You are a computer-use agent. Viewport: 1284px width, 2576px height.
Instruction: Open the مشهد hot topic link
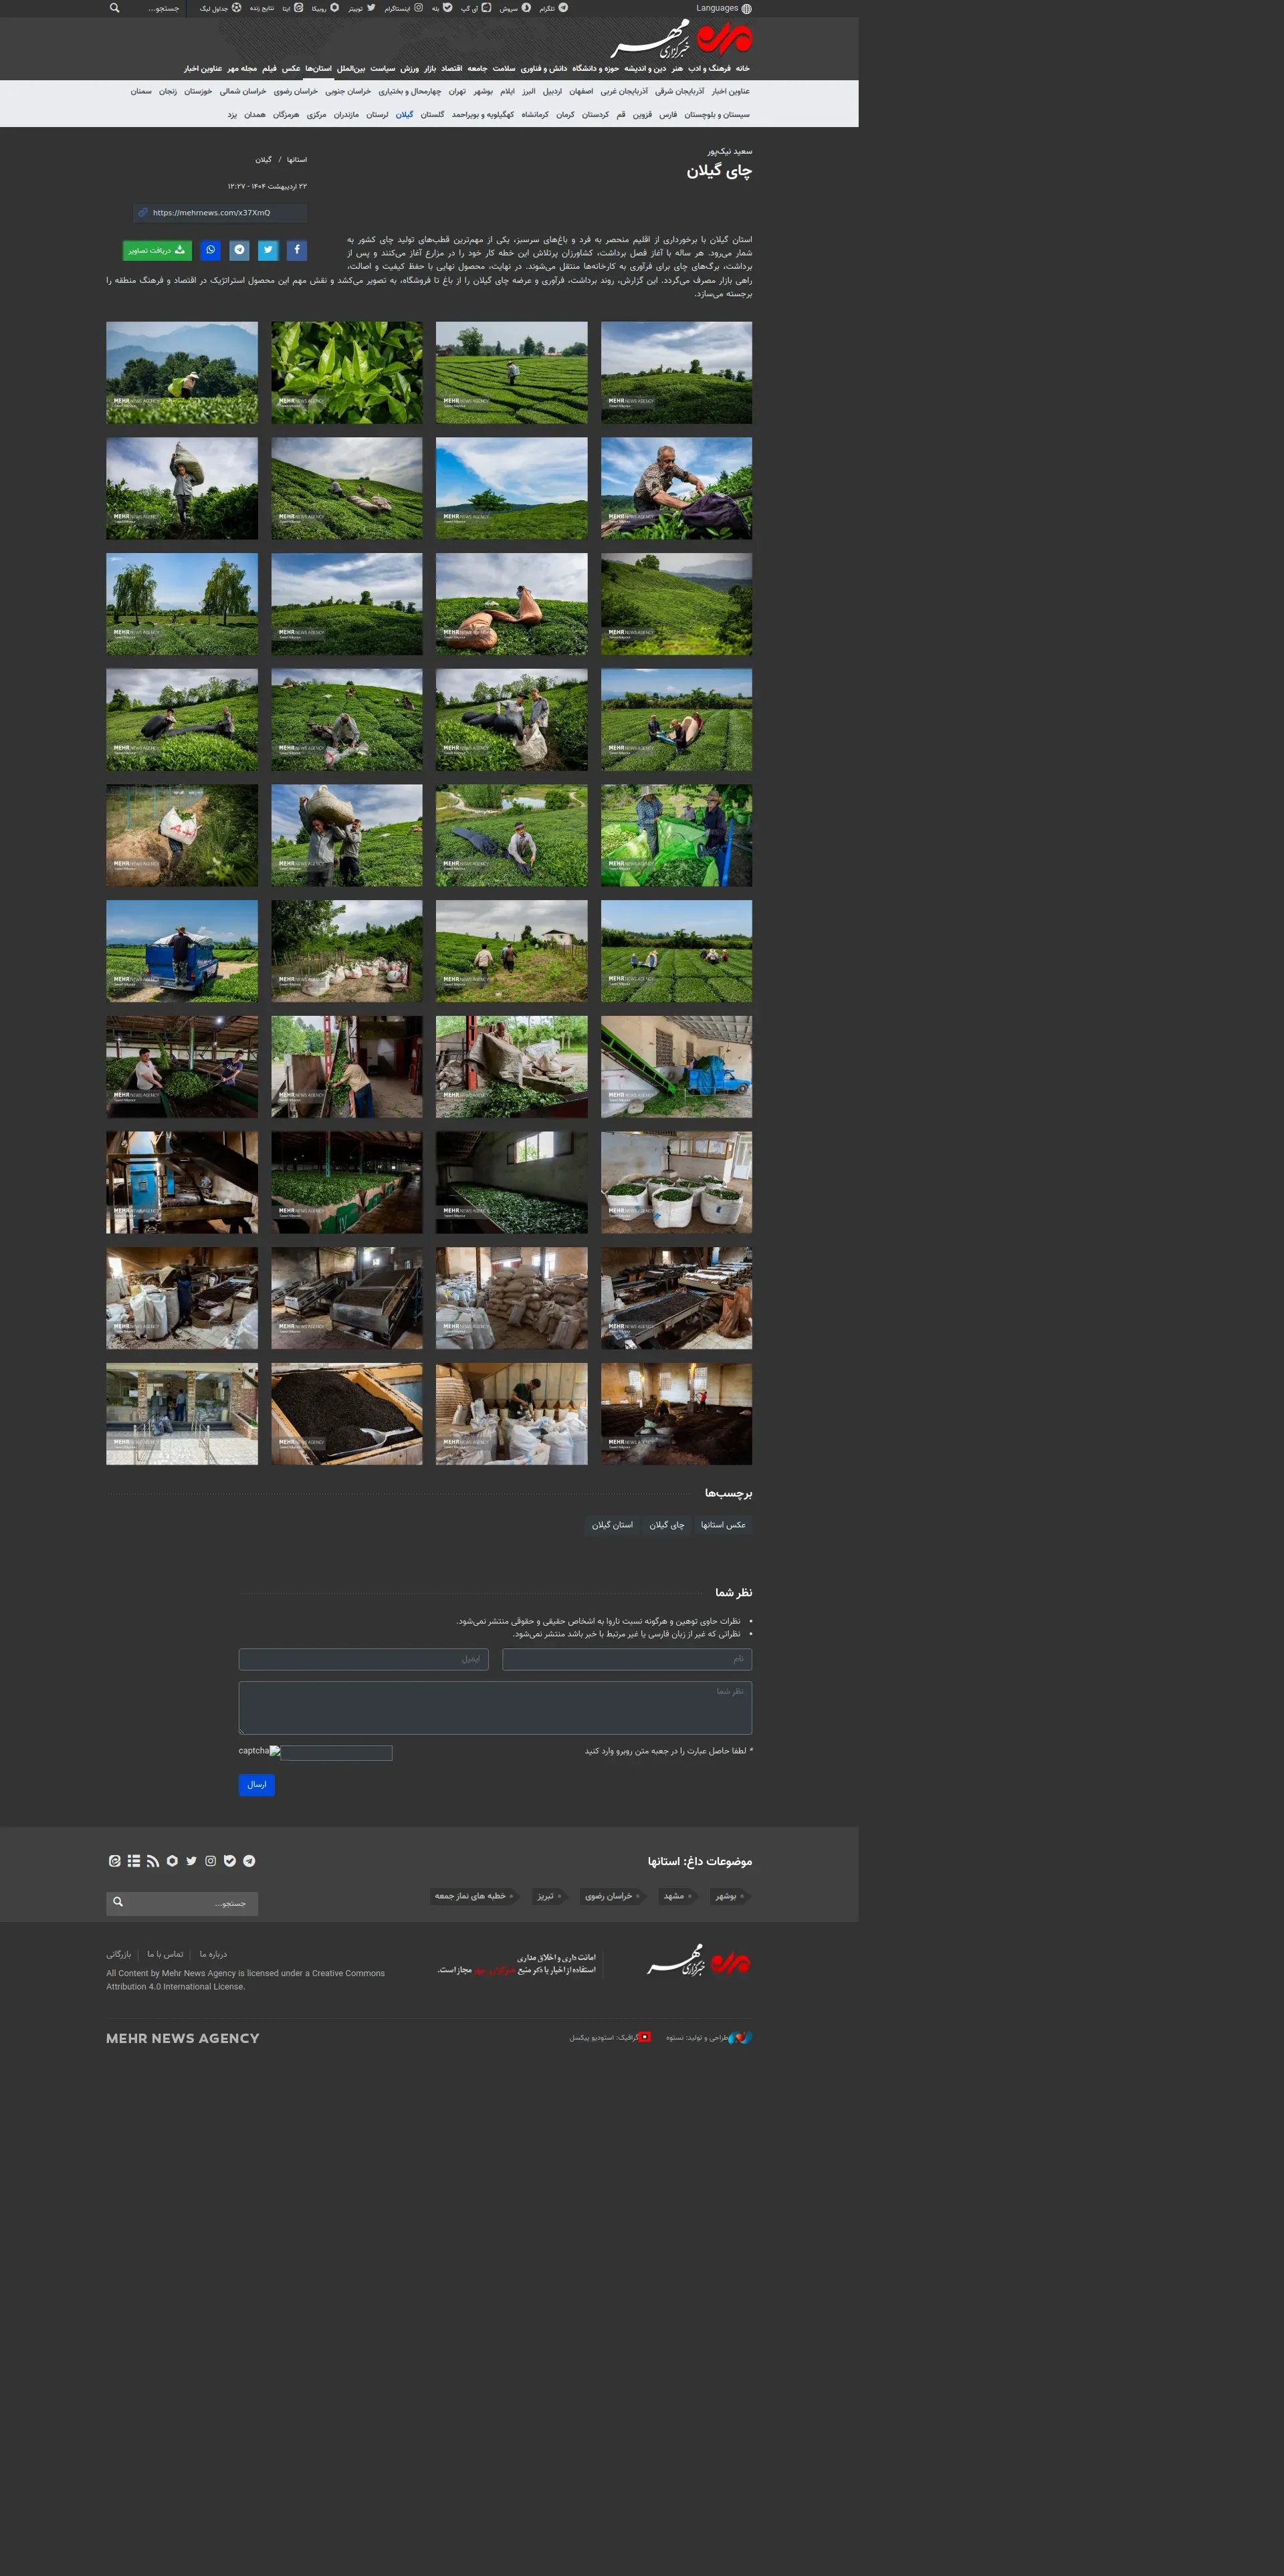[675, 1896]
